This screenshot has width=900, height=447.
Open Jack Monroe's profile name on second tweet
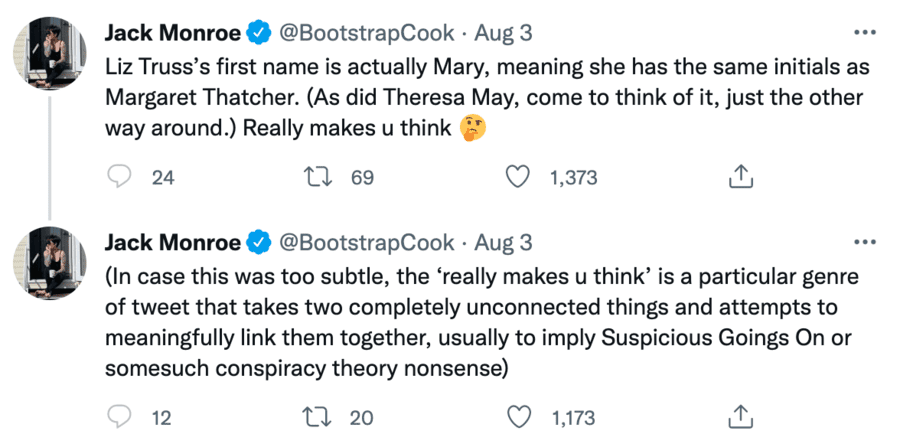click(x=172, y=243)
